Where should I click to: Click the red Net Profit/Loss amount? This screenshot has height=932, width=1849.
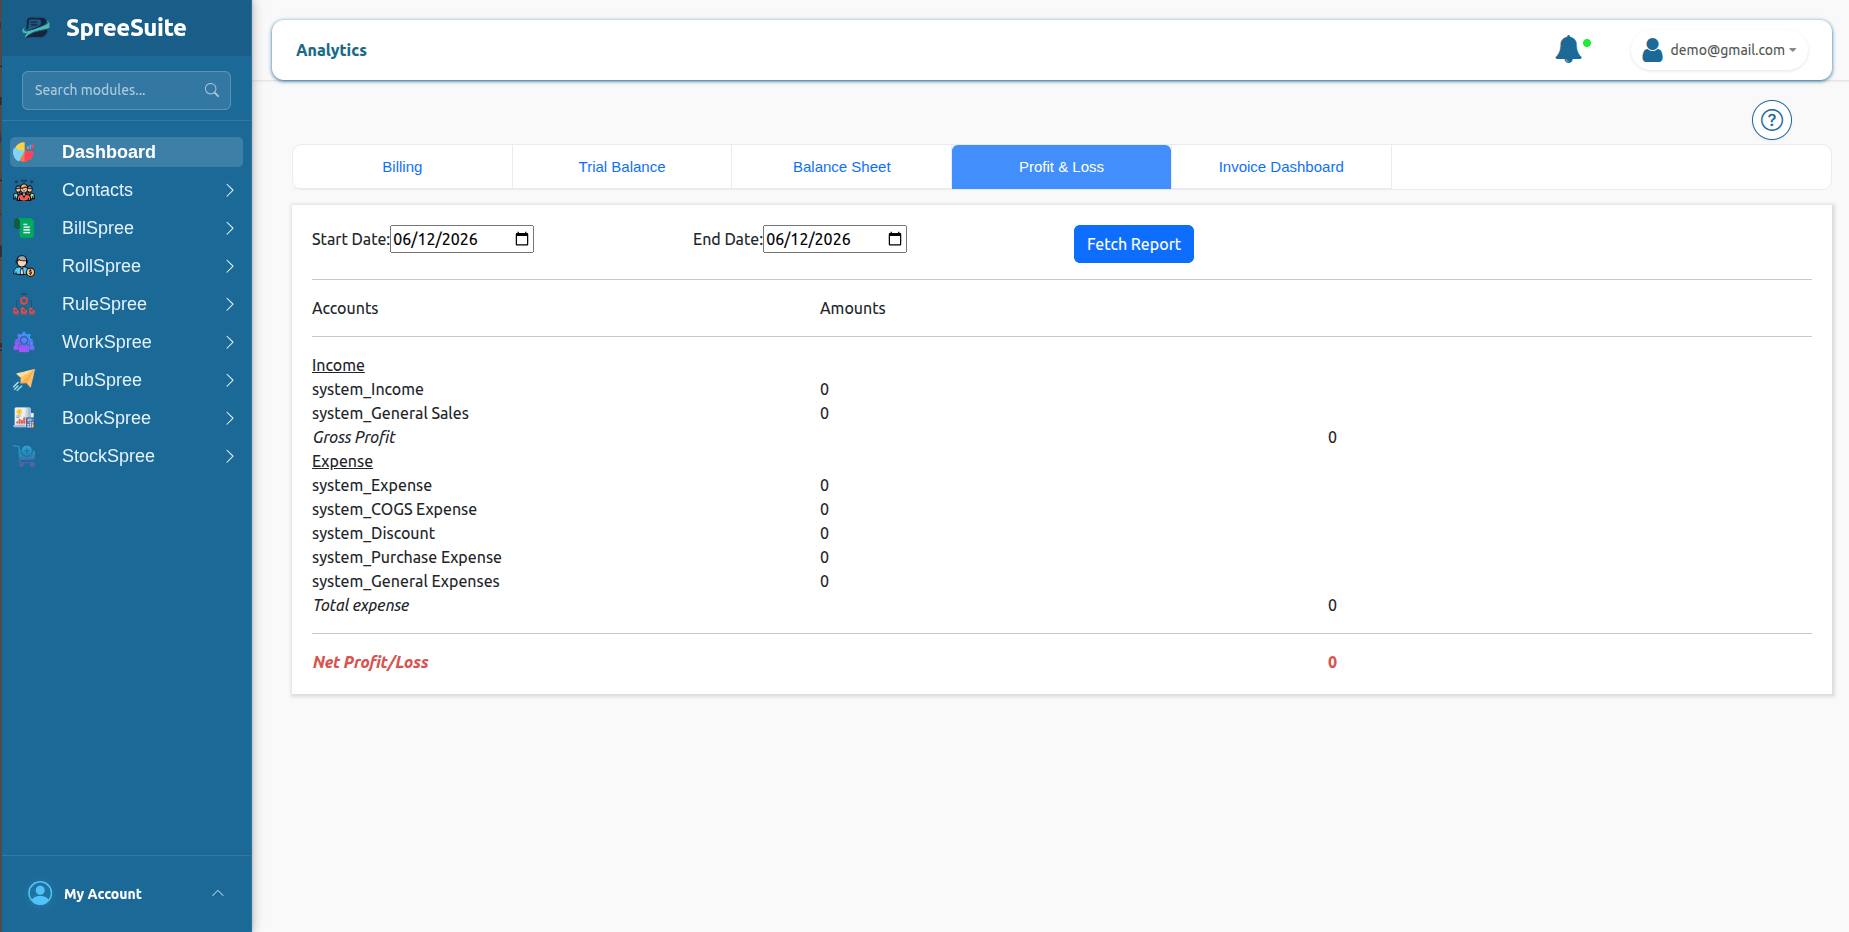click(1332, 662)
